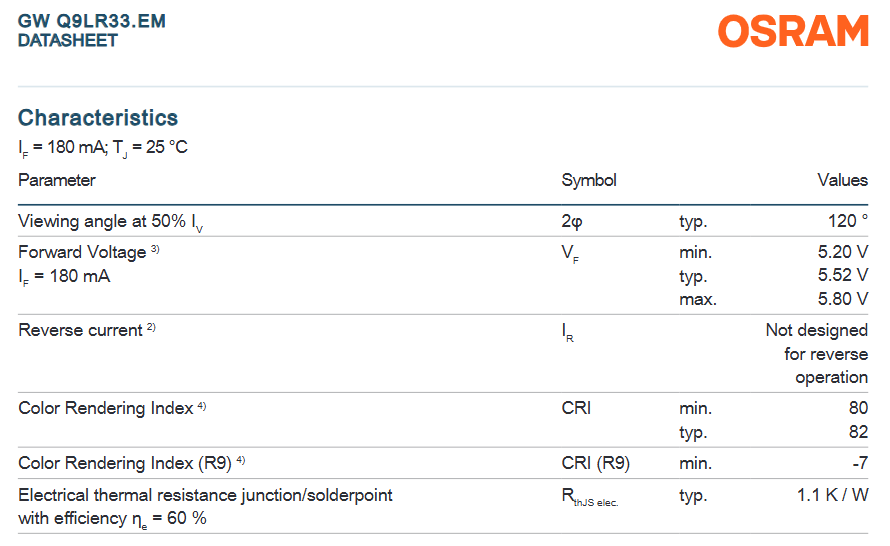Click the RthJS elec. symbol
The image size is (890, 546).
coord(590,497)
